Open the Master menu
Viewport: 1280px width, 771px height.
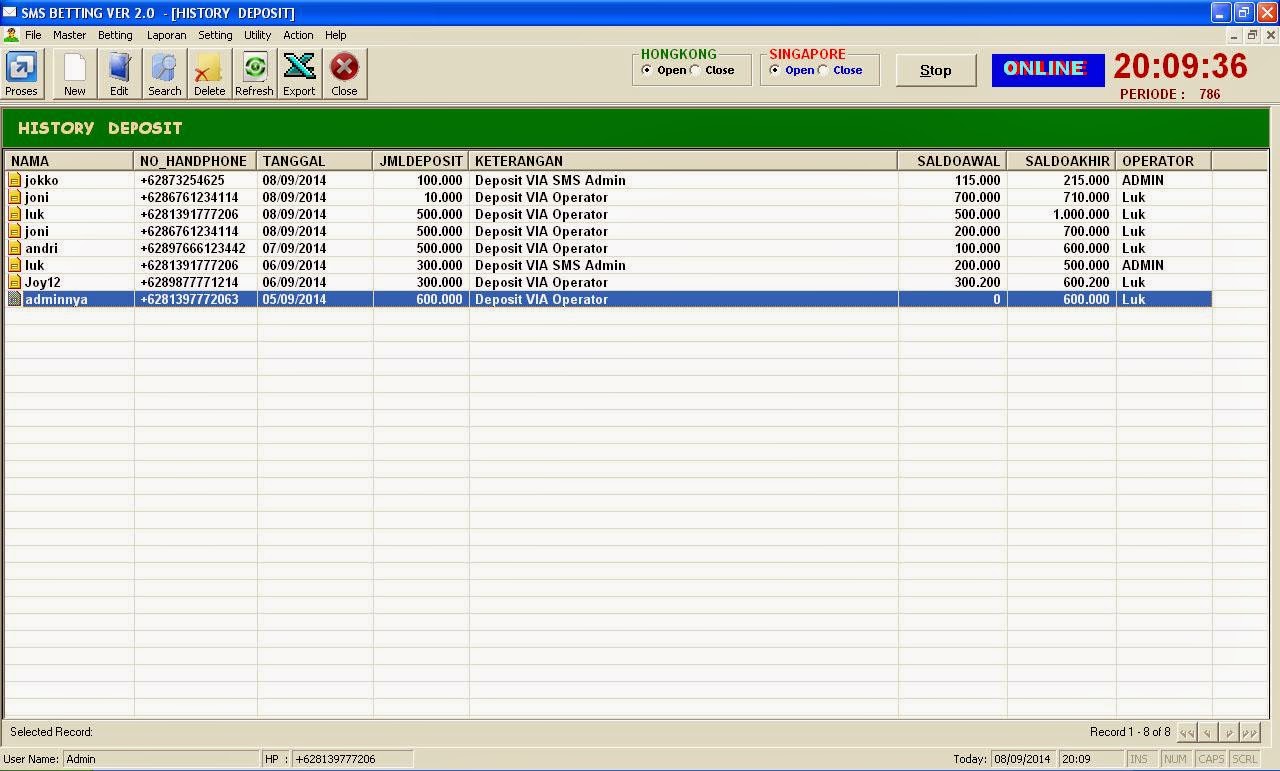coord(69,34)
